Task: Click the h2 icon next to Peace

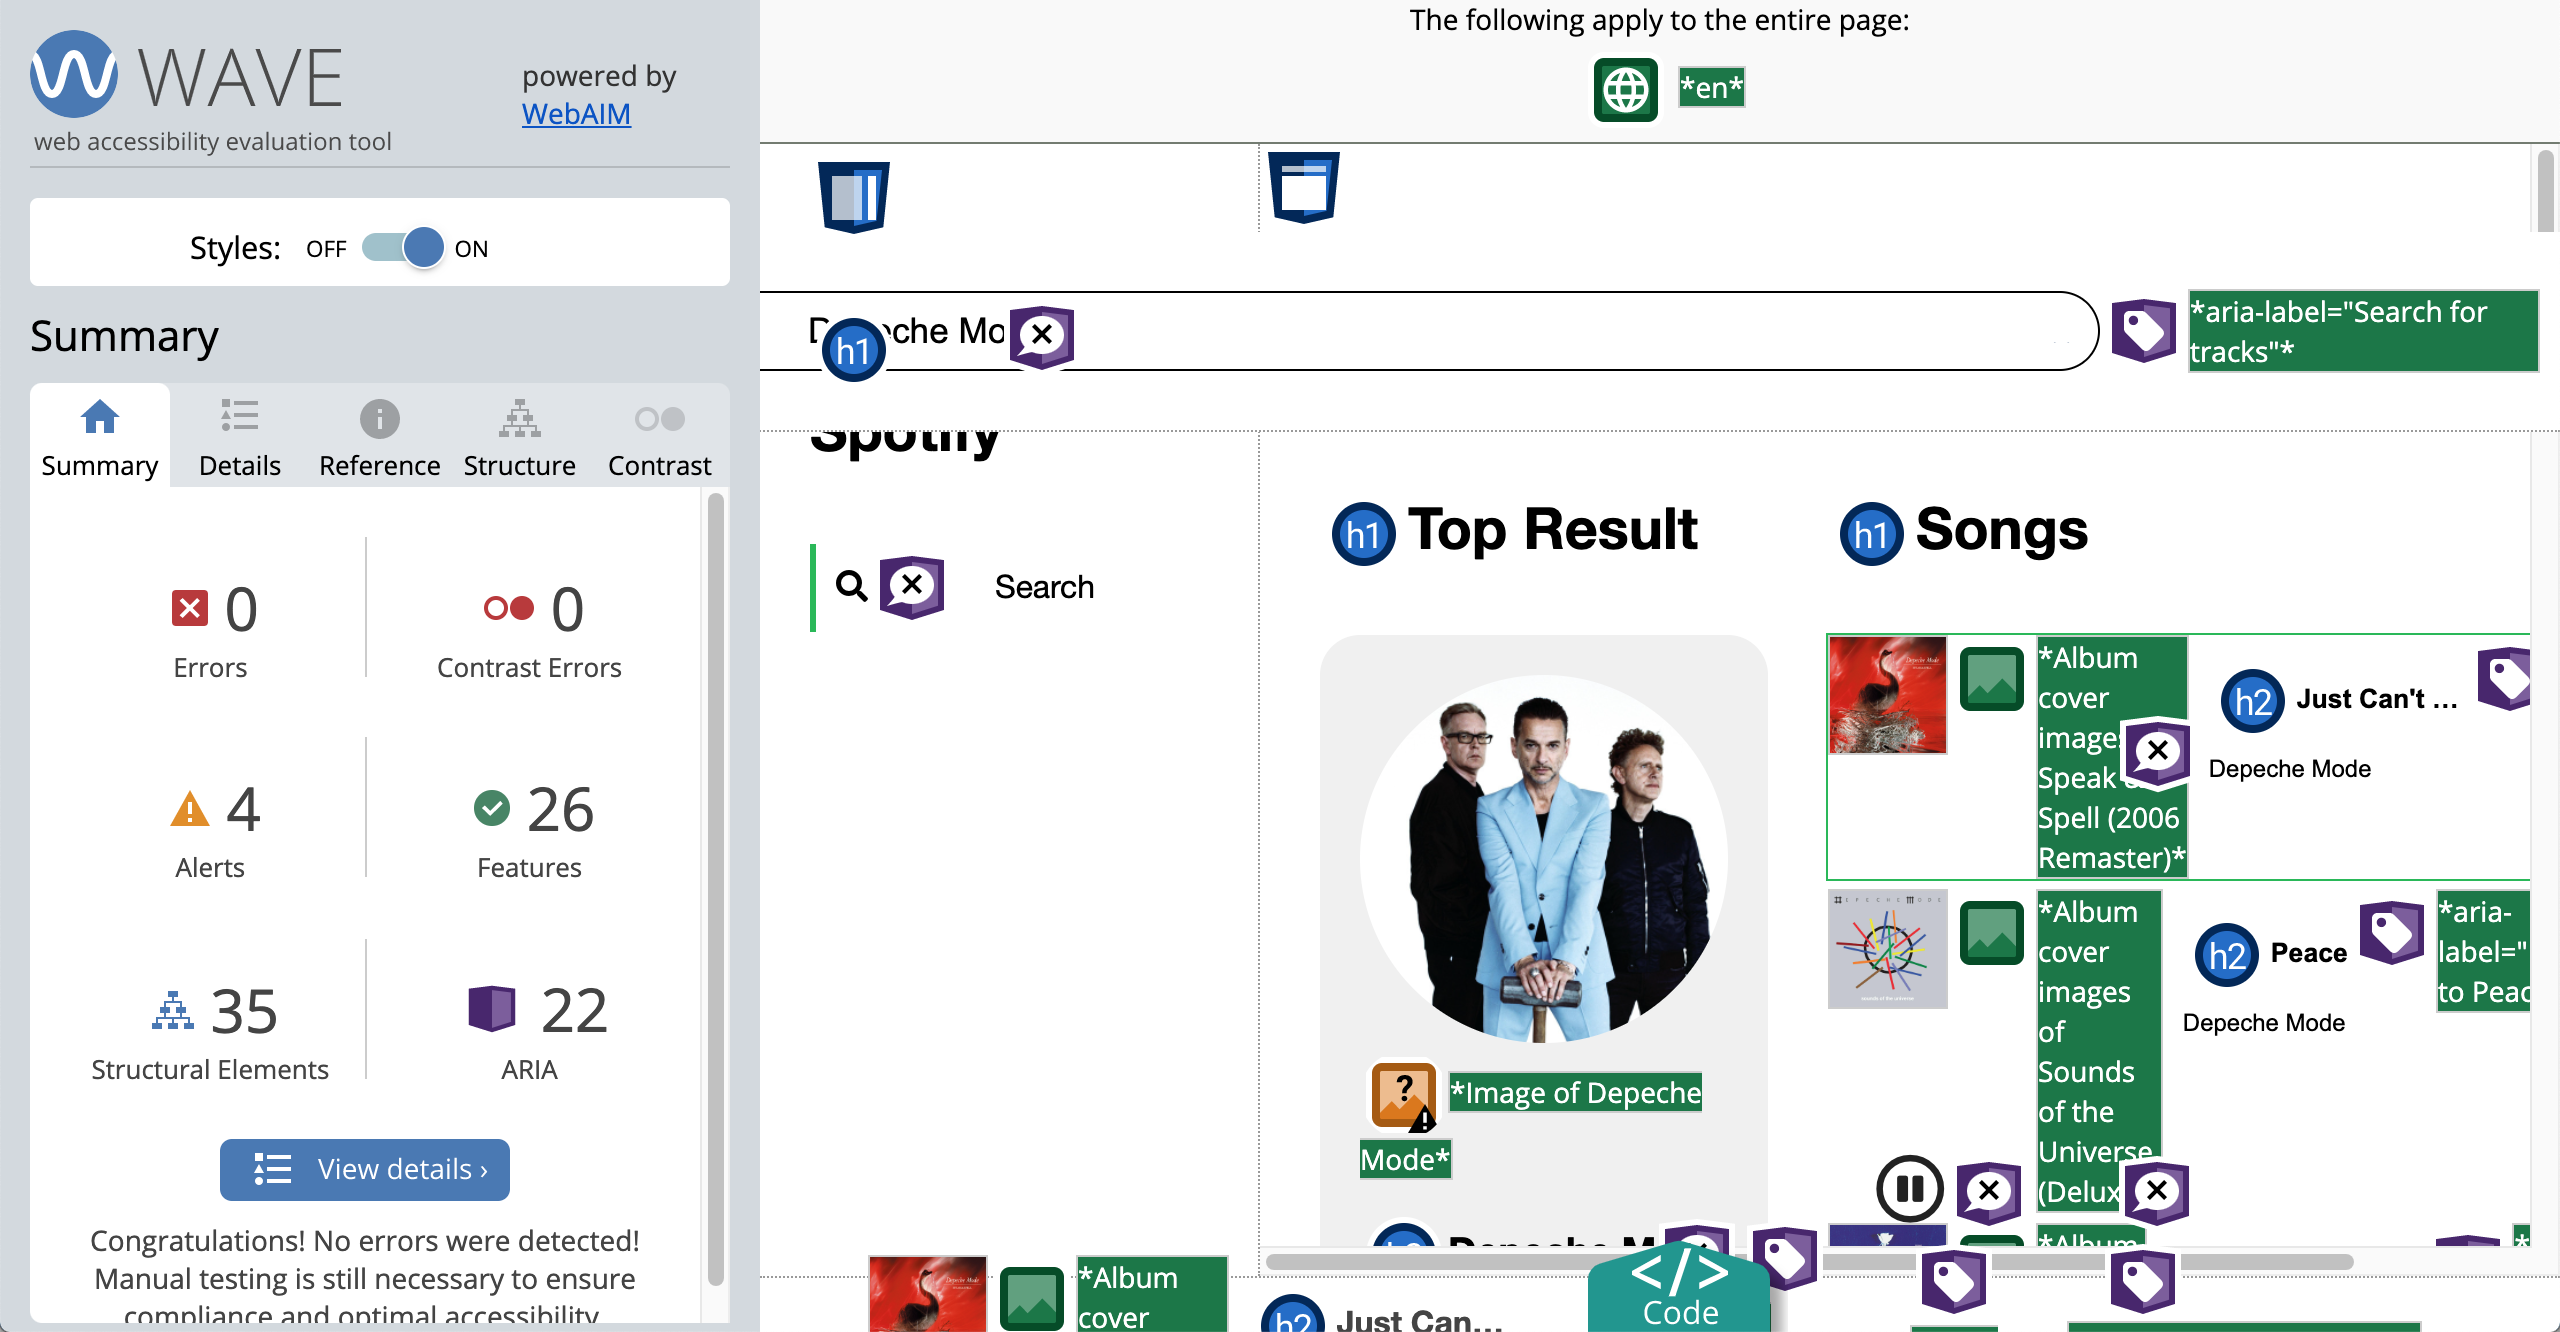Action: pyautogui.click(x=2226, y=956)
